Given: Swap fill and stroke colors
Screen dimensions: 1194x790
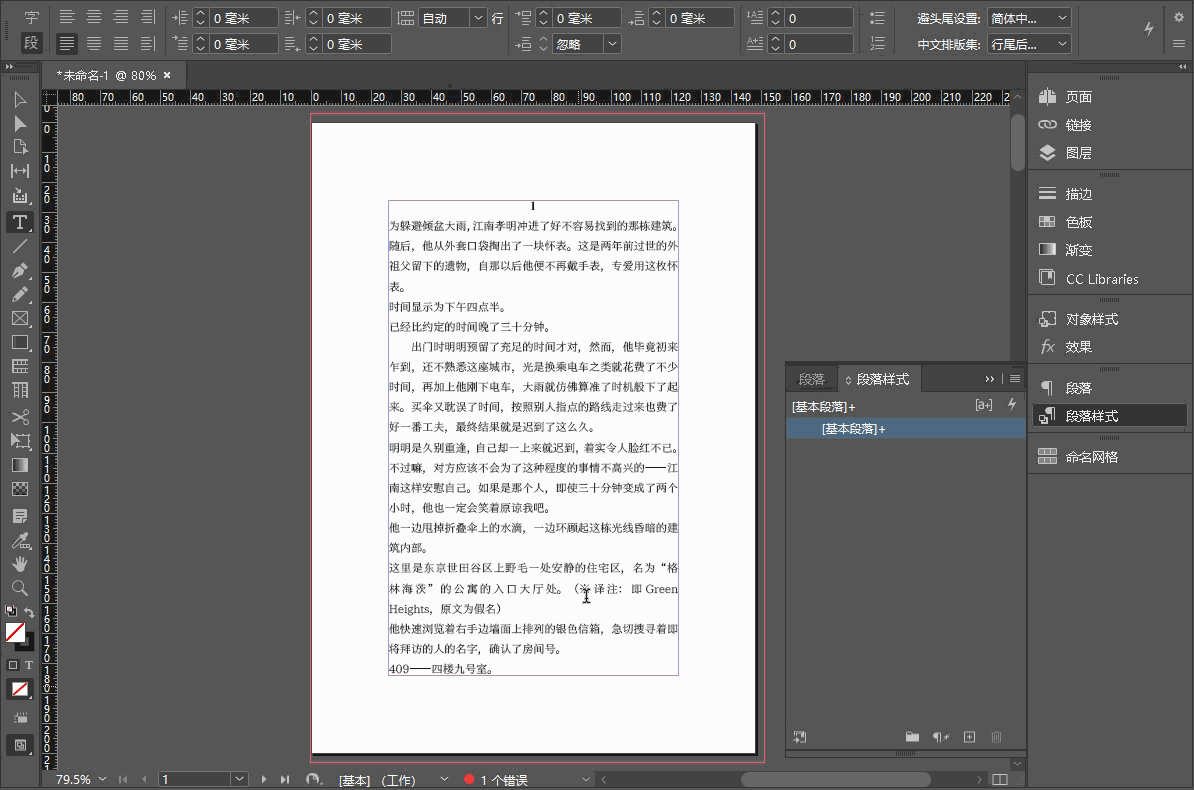Looking at the screenshot, I should pyautogui.click(x=29, y=612).
